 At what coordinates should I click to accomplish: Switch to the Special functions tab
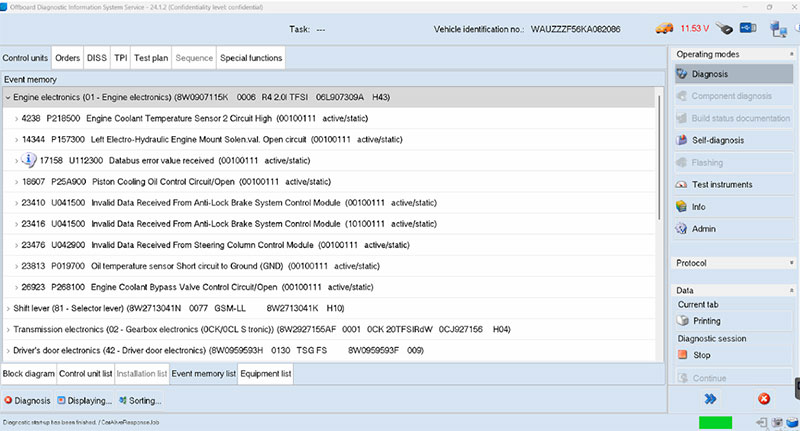pyautogui.click(x=251, y=58)
